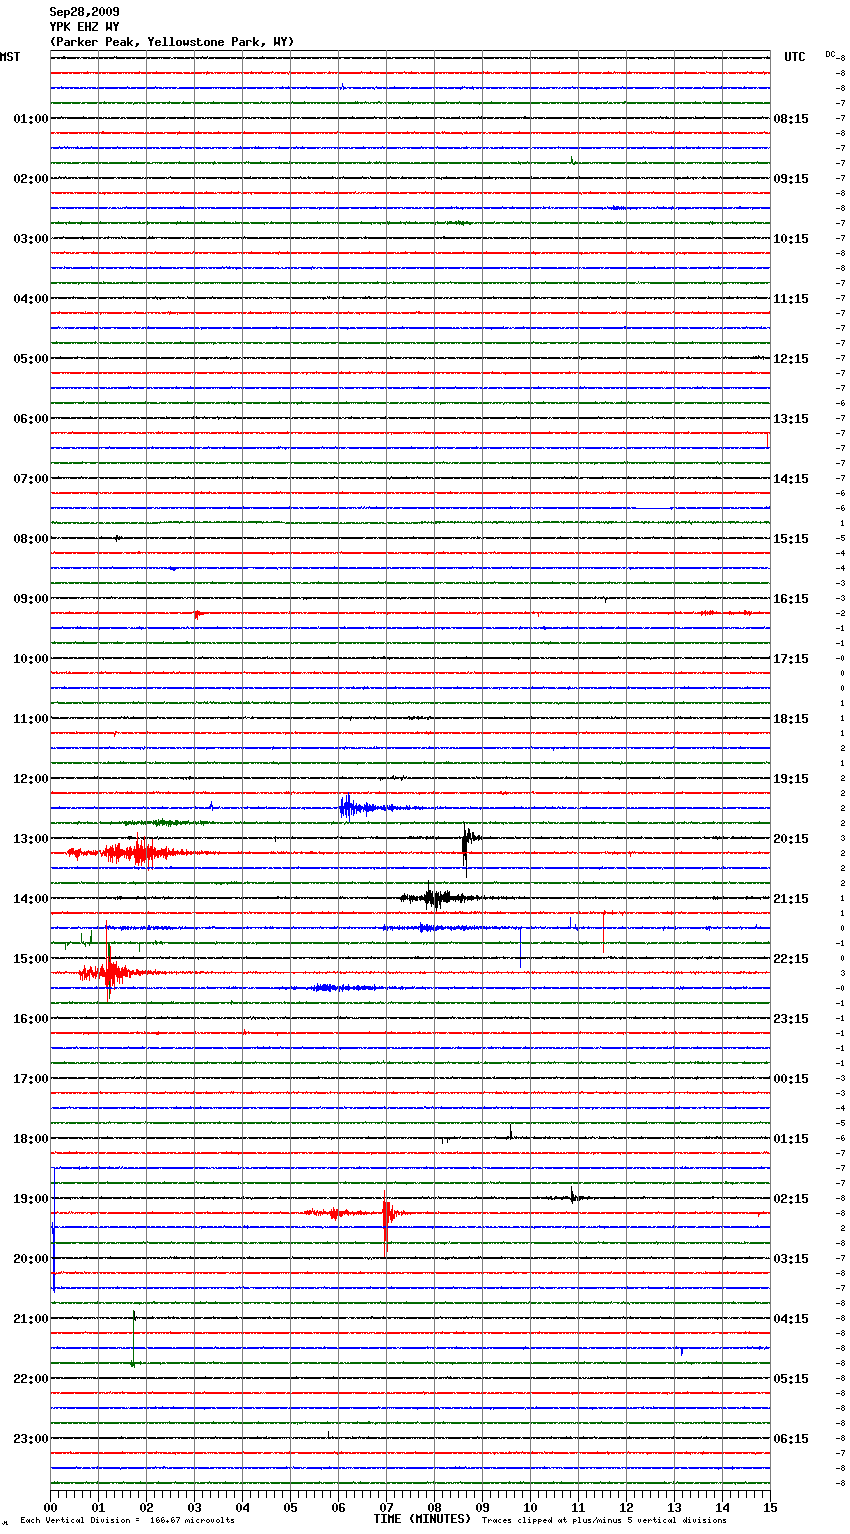Select the 12:00 MST time label
Image resolution: width=850 pixels, height=1534 pixels.
pos(31,779)
